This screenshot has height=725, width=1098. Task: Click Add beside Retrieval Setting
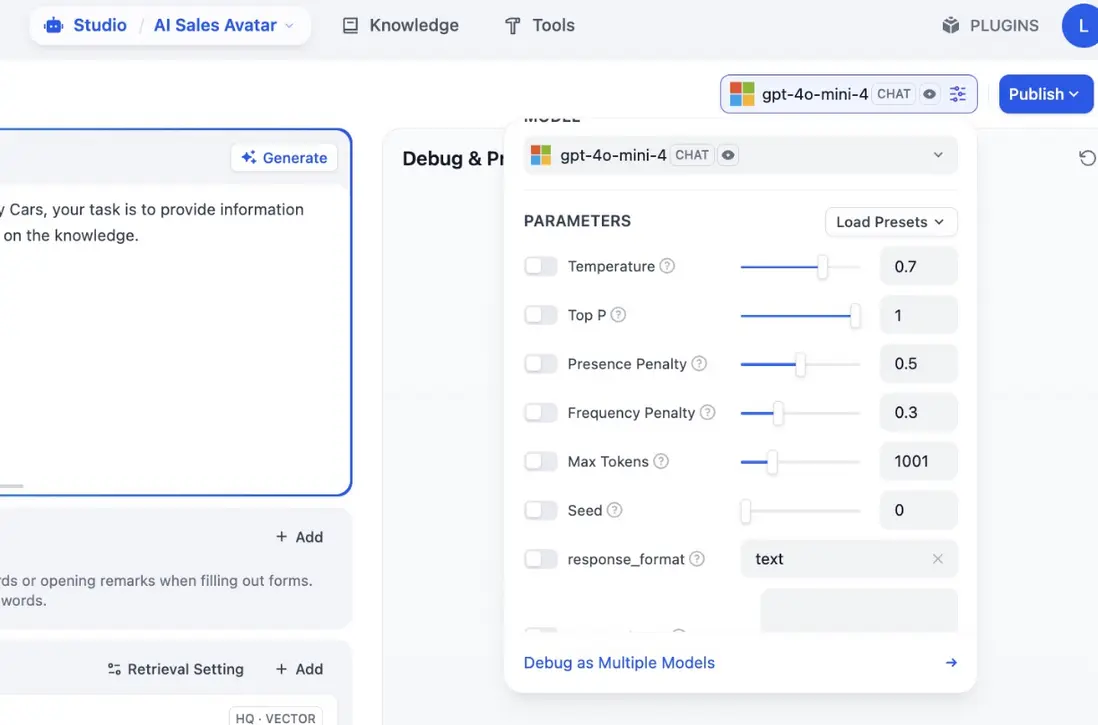(x=300, y=670)
